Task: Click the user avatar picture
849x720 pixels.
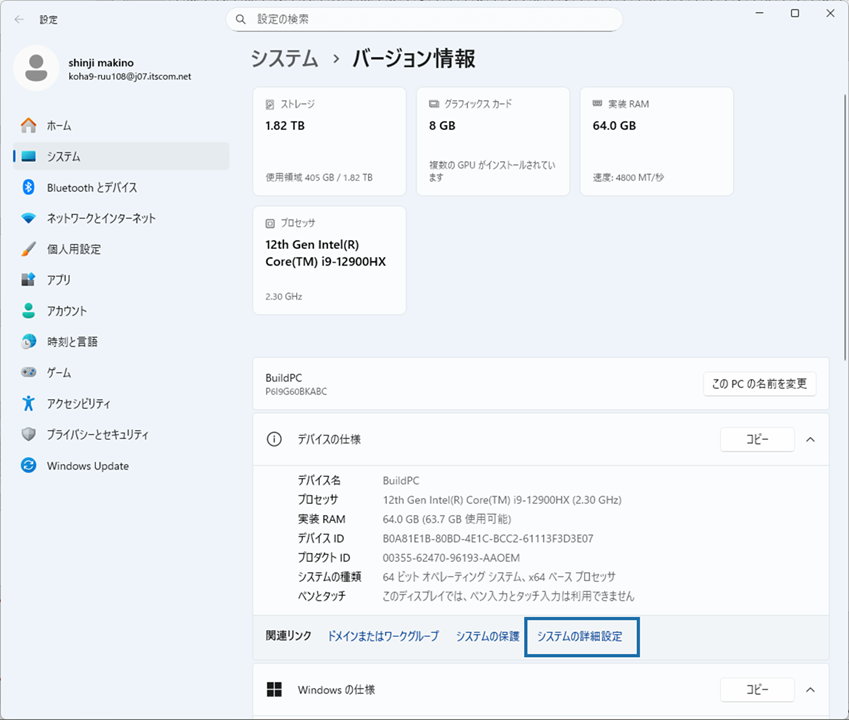Action: point(36,68)
